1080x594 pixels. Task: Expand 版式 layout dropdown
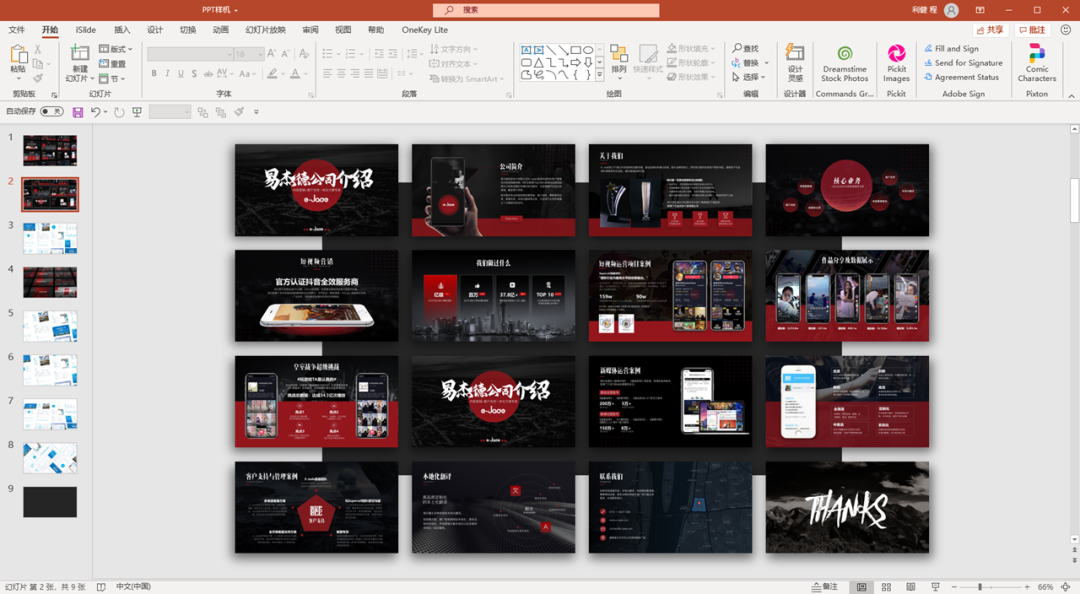[116, 49]
